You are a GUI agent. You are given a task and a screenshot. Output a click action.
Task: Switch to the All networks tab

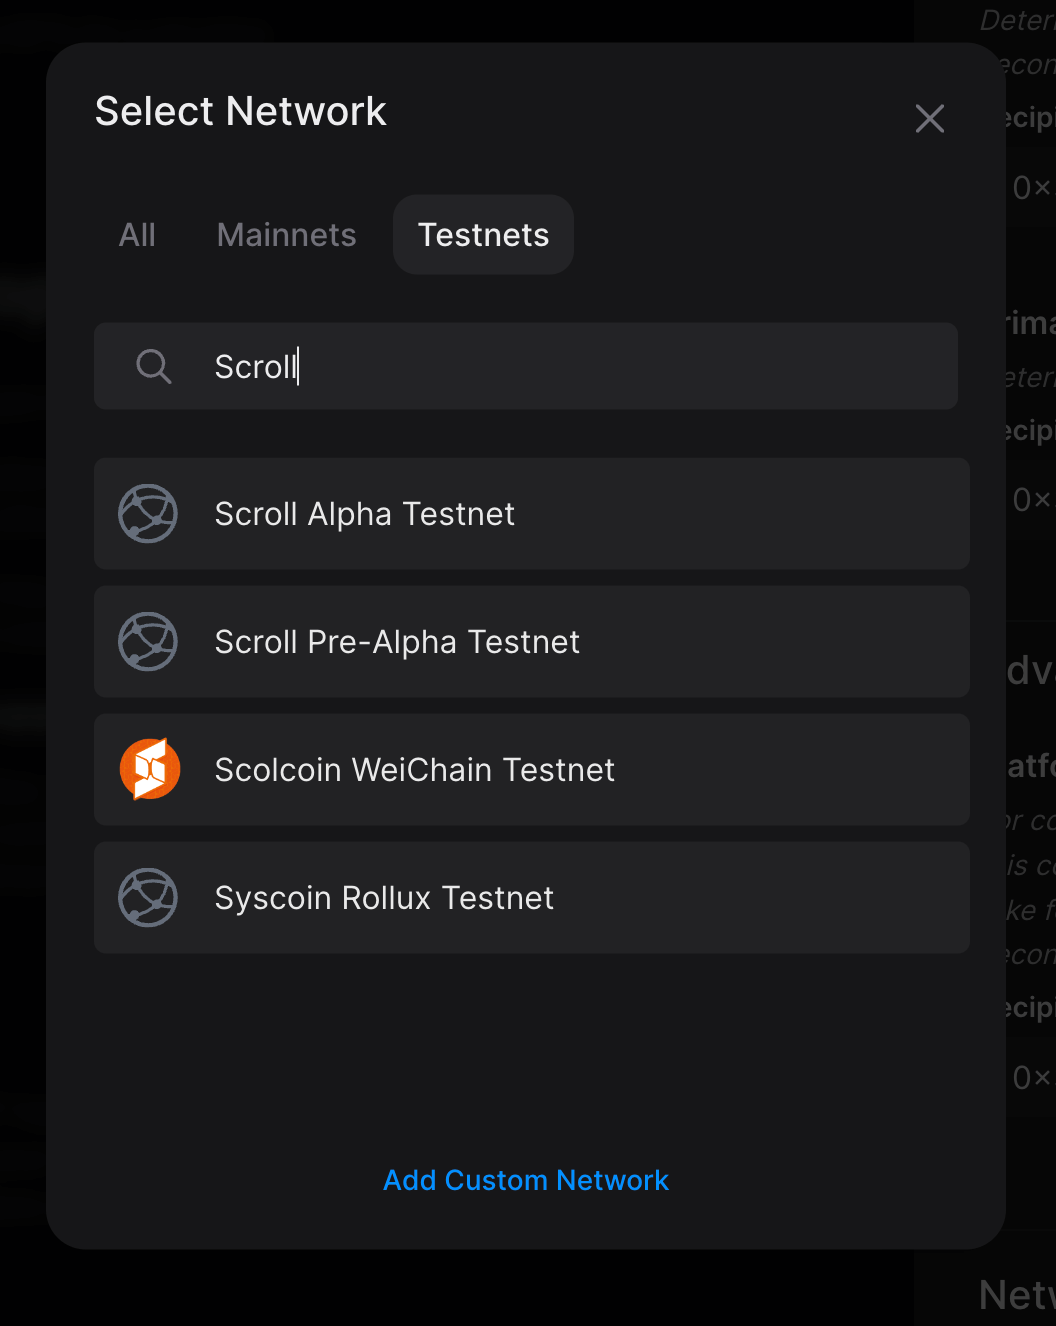click(x=137, y=234)
